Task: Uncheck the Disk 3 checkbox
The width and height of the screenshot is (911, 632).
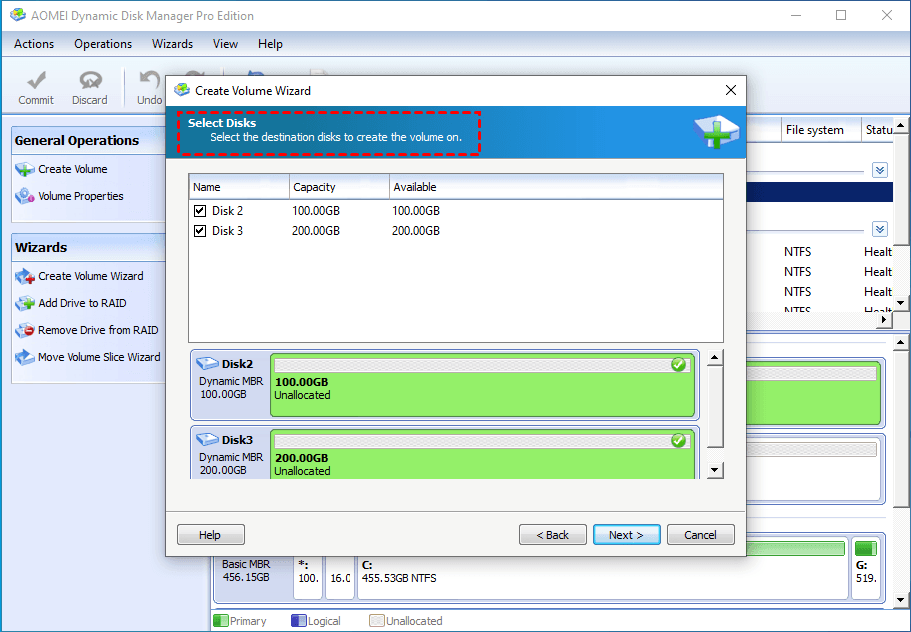Action: [200, 231]
